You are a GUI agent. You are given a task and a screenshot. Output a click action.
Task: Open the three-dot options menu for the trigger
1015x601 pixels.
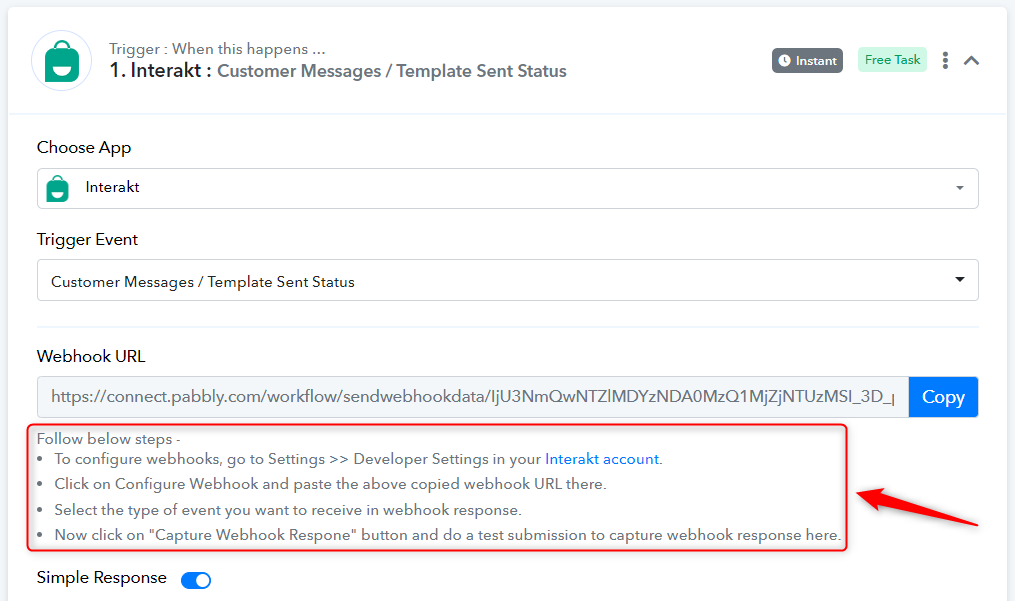(x=945, y=60)
